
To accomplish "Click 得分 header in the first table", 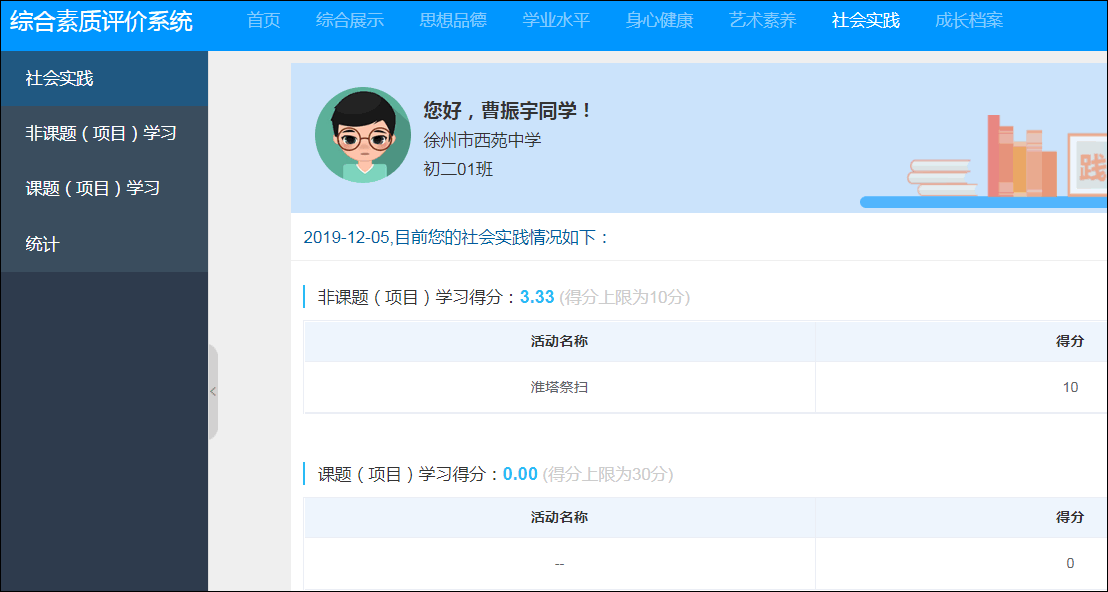I will click(x=1070, y=341).
